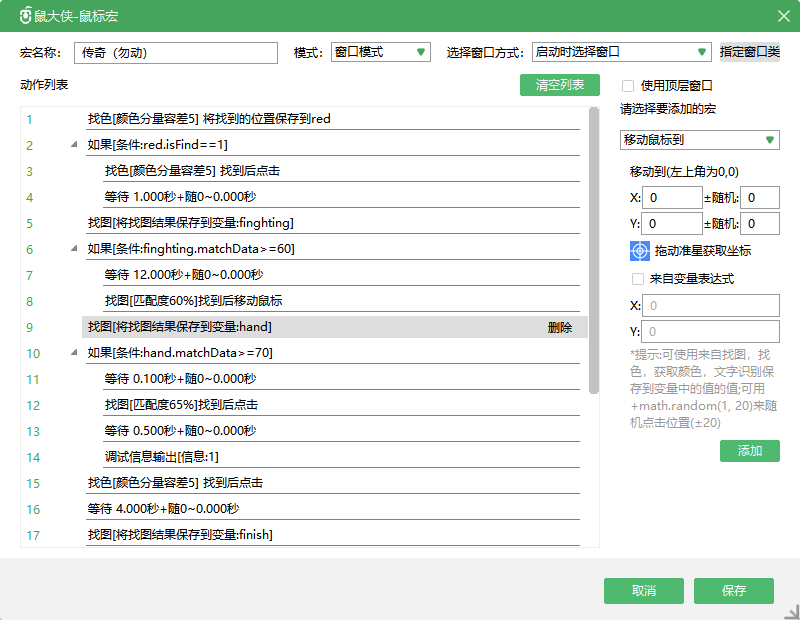Click the 鼠大侠 app logo icon
Image resolution: width=800 pixels, height=620 pixels.
(x=26, y=16)
